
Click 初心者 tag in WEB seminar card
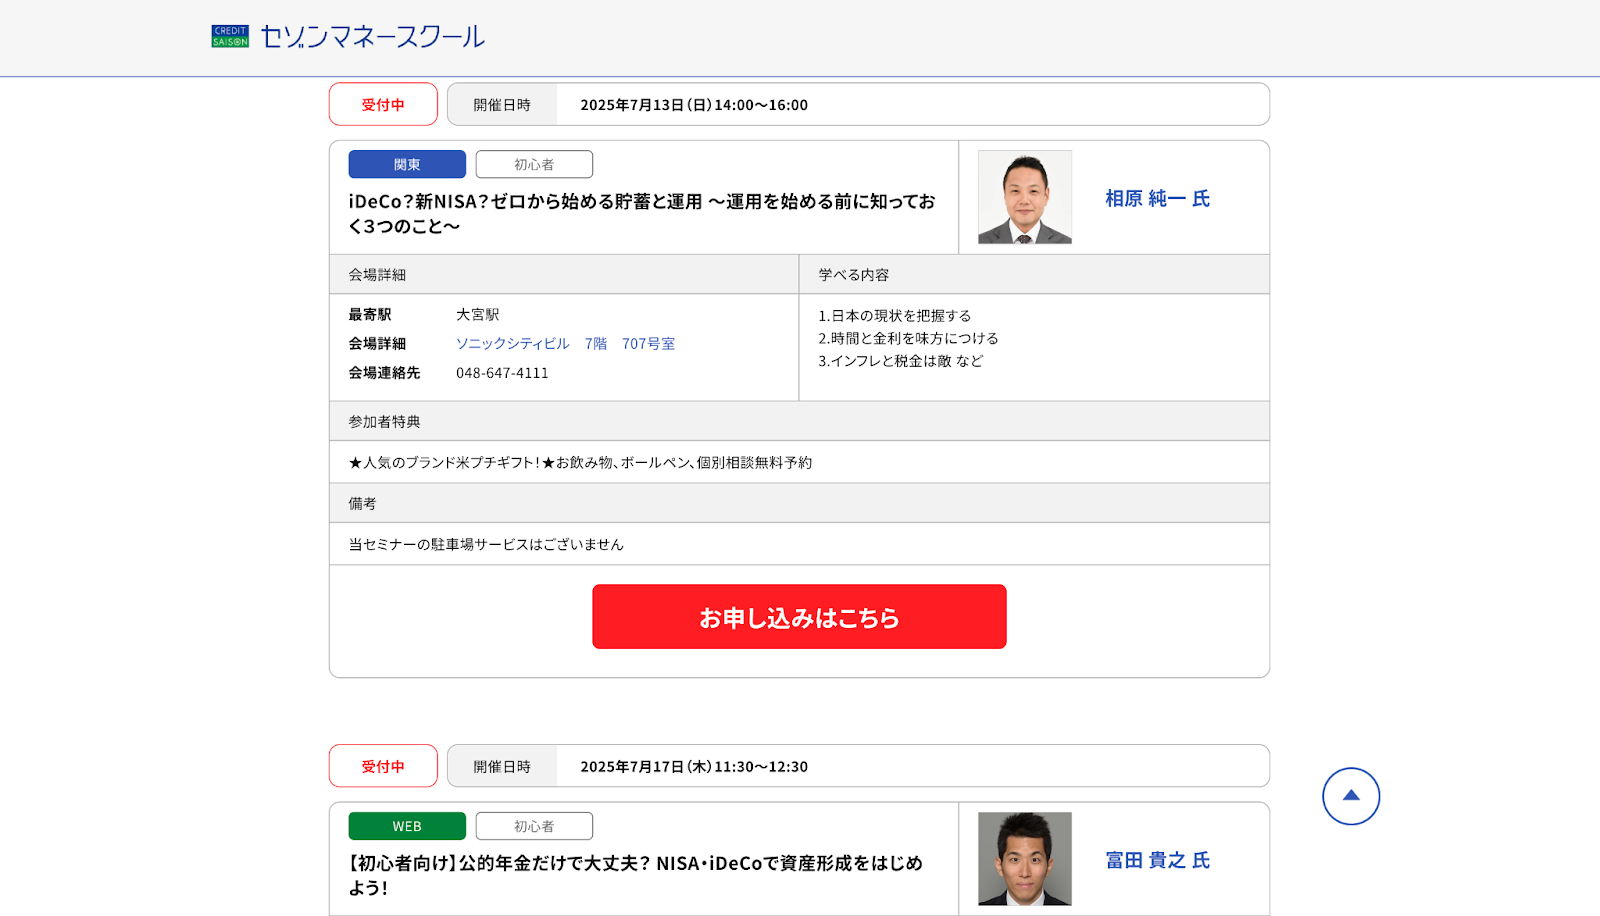(x=534, y=826)
